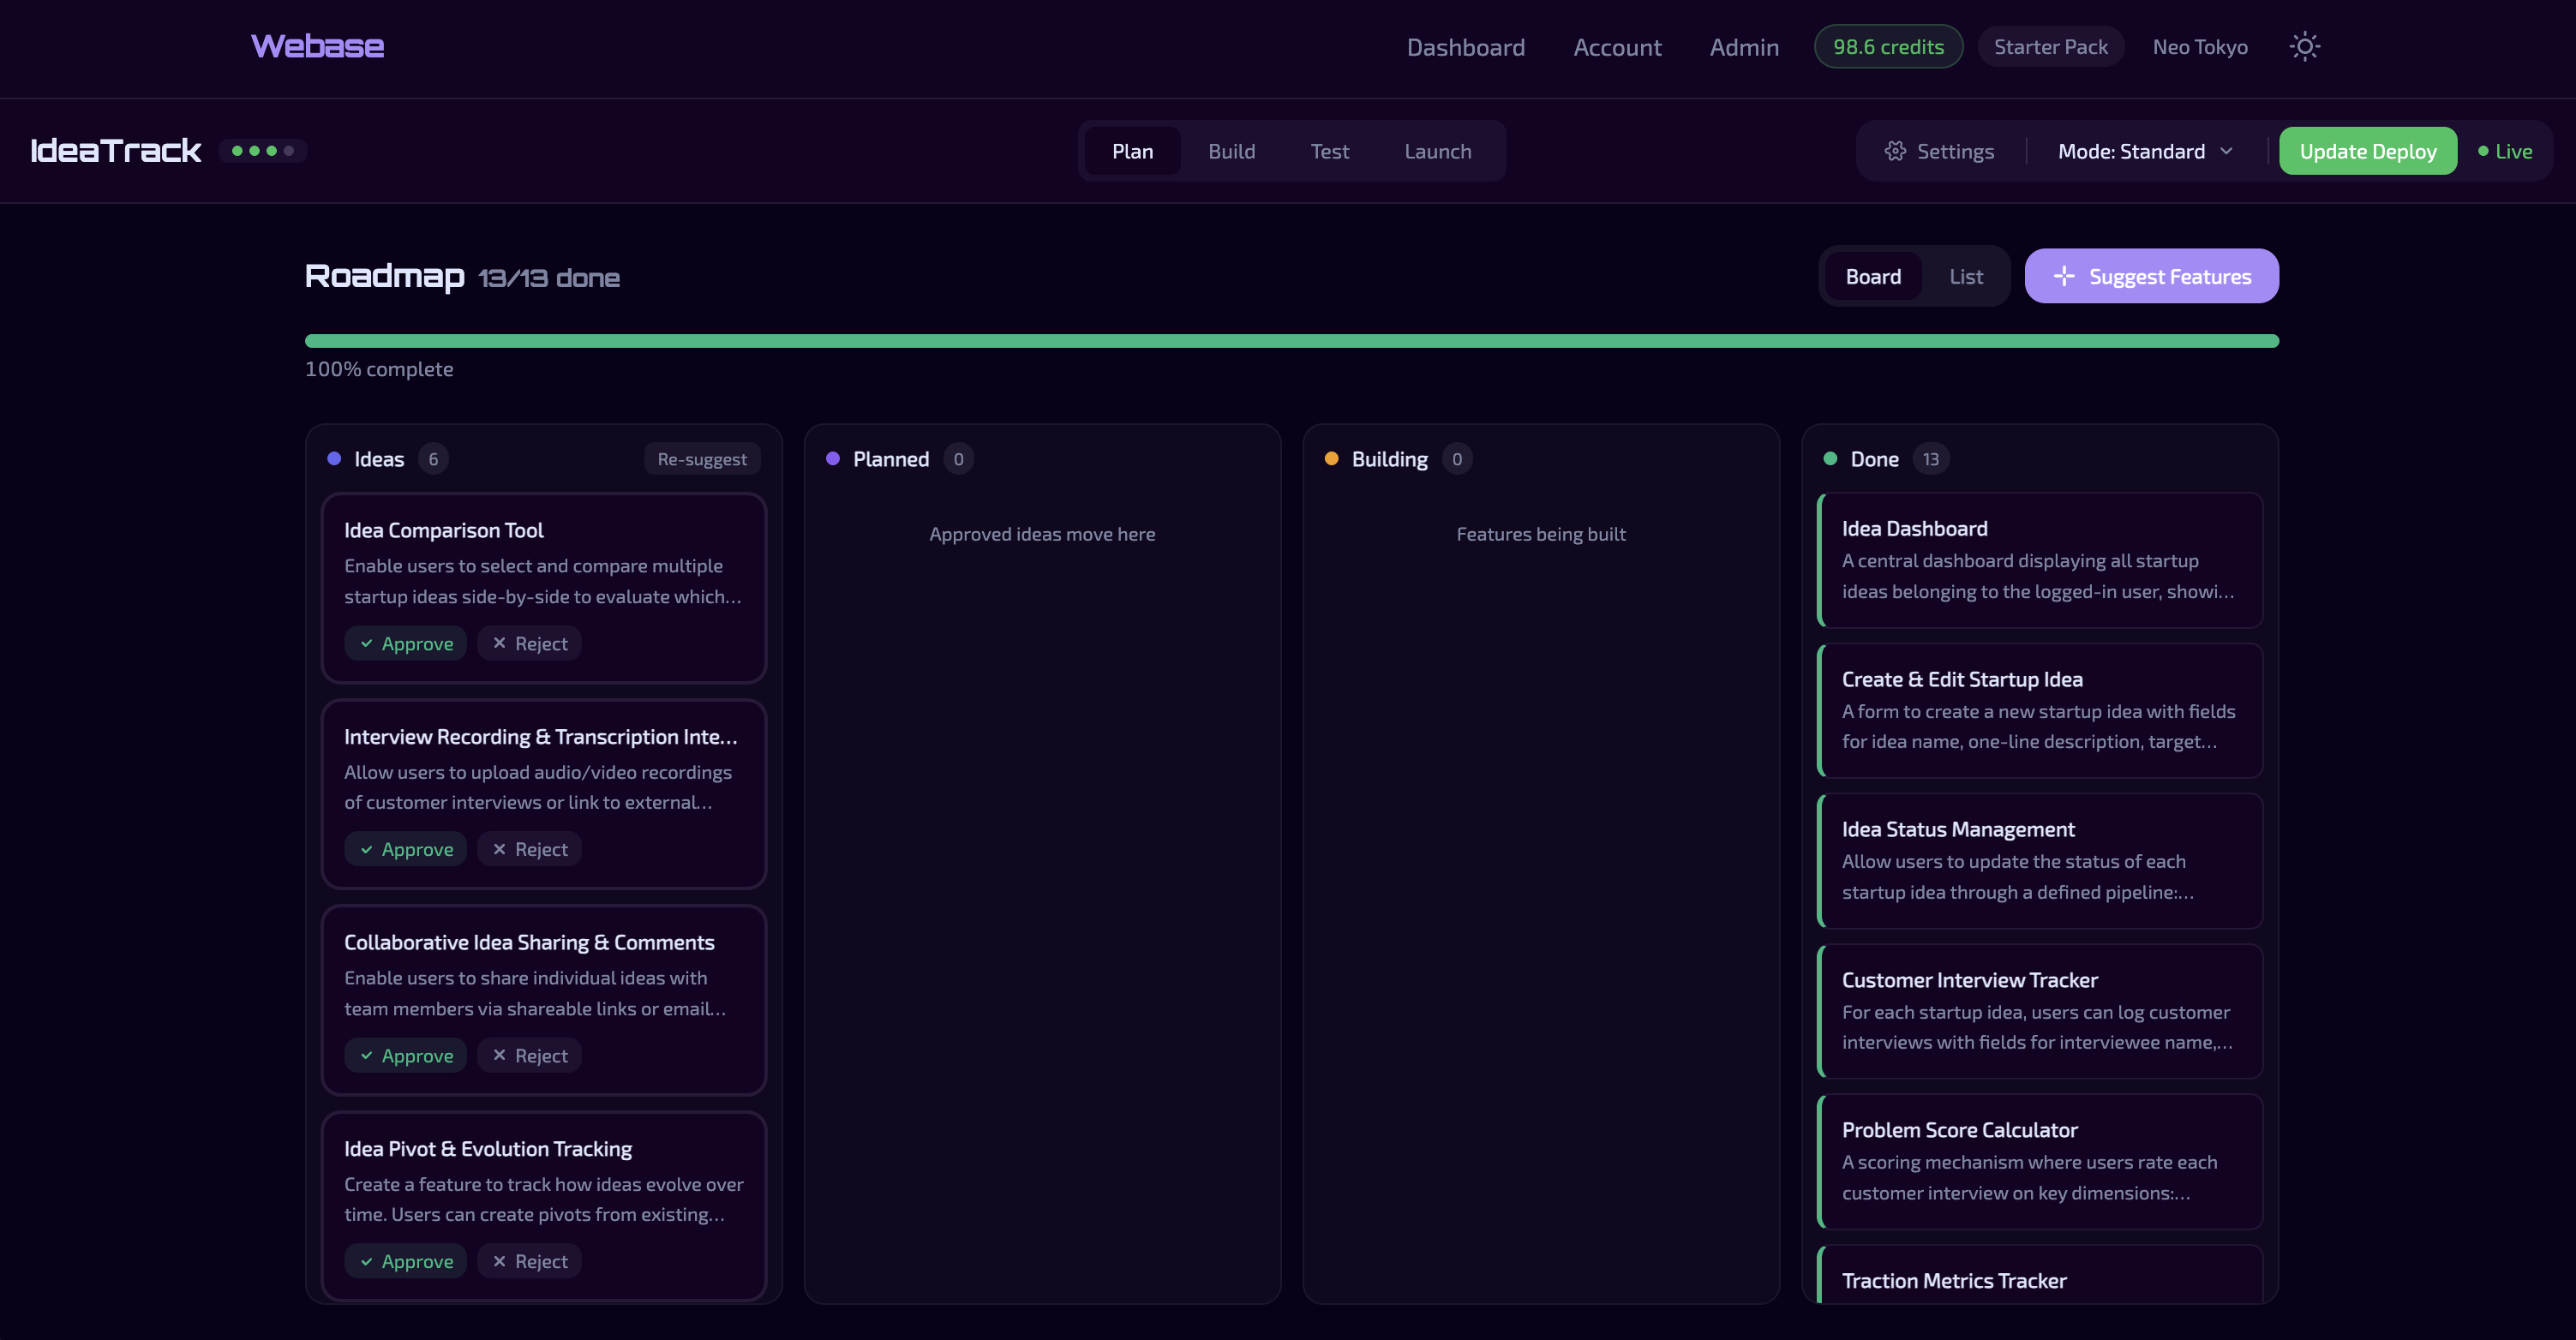Click the blue status dot beside Ideas
Image resolution: width=2576 pixels, height=1340 pixels.
click(x=333, y=459)
